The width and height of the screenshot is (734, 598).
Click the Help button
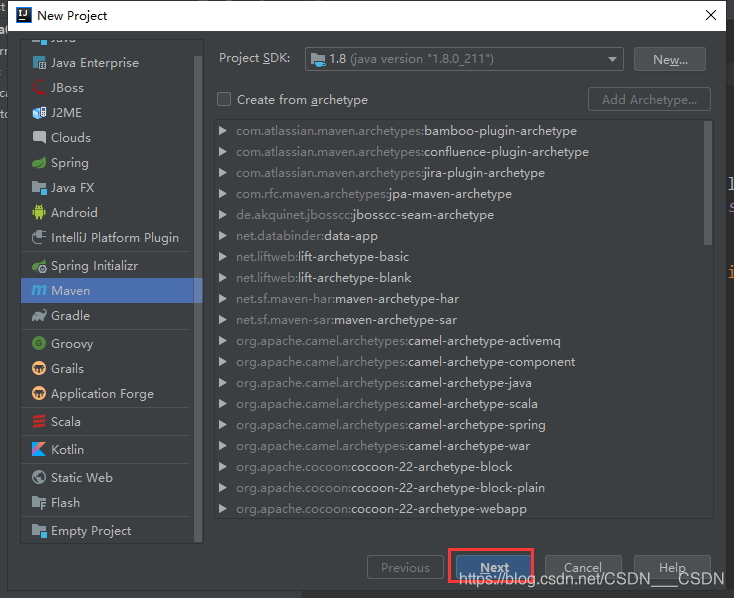[x=672, y=567]
